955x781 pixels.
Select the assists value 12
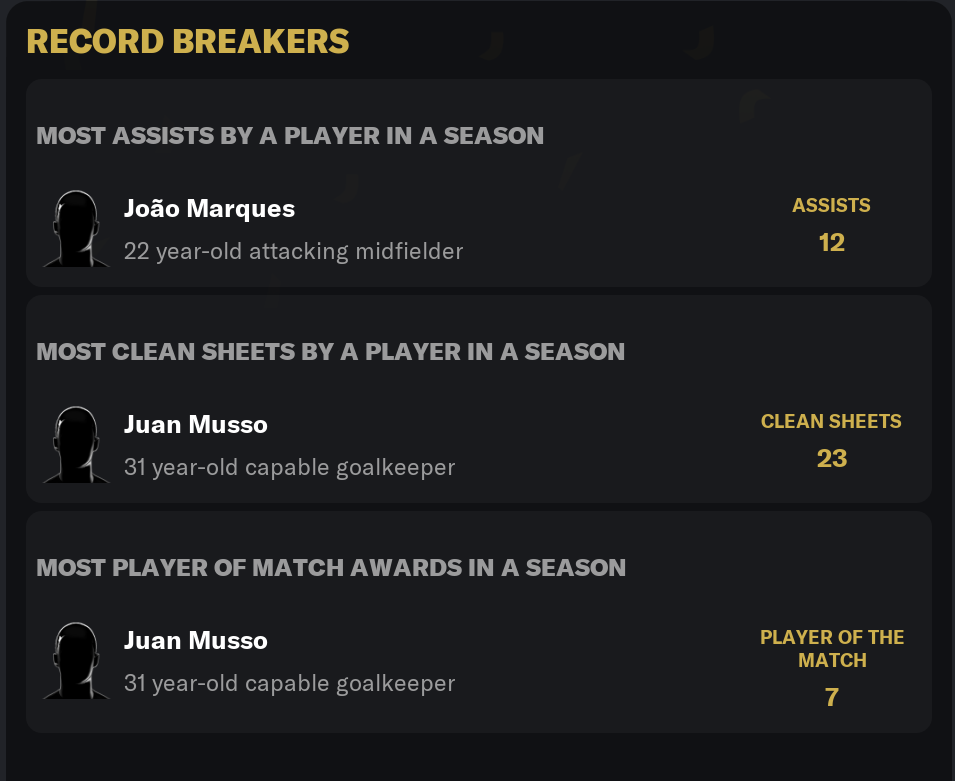(831, 243)
